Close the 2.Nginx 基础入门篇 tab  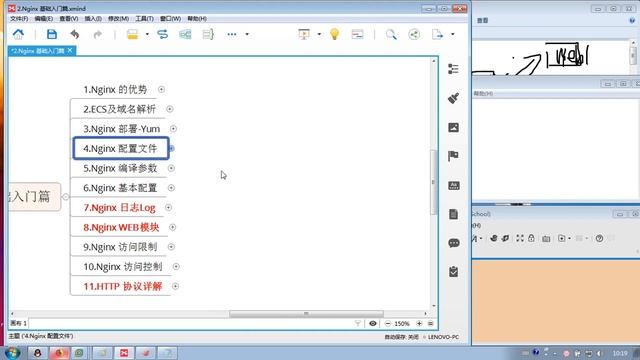70,50
